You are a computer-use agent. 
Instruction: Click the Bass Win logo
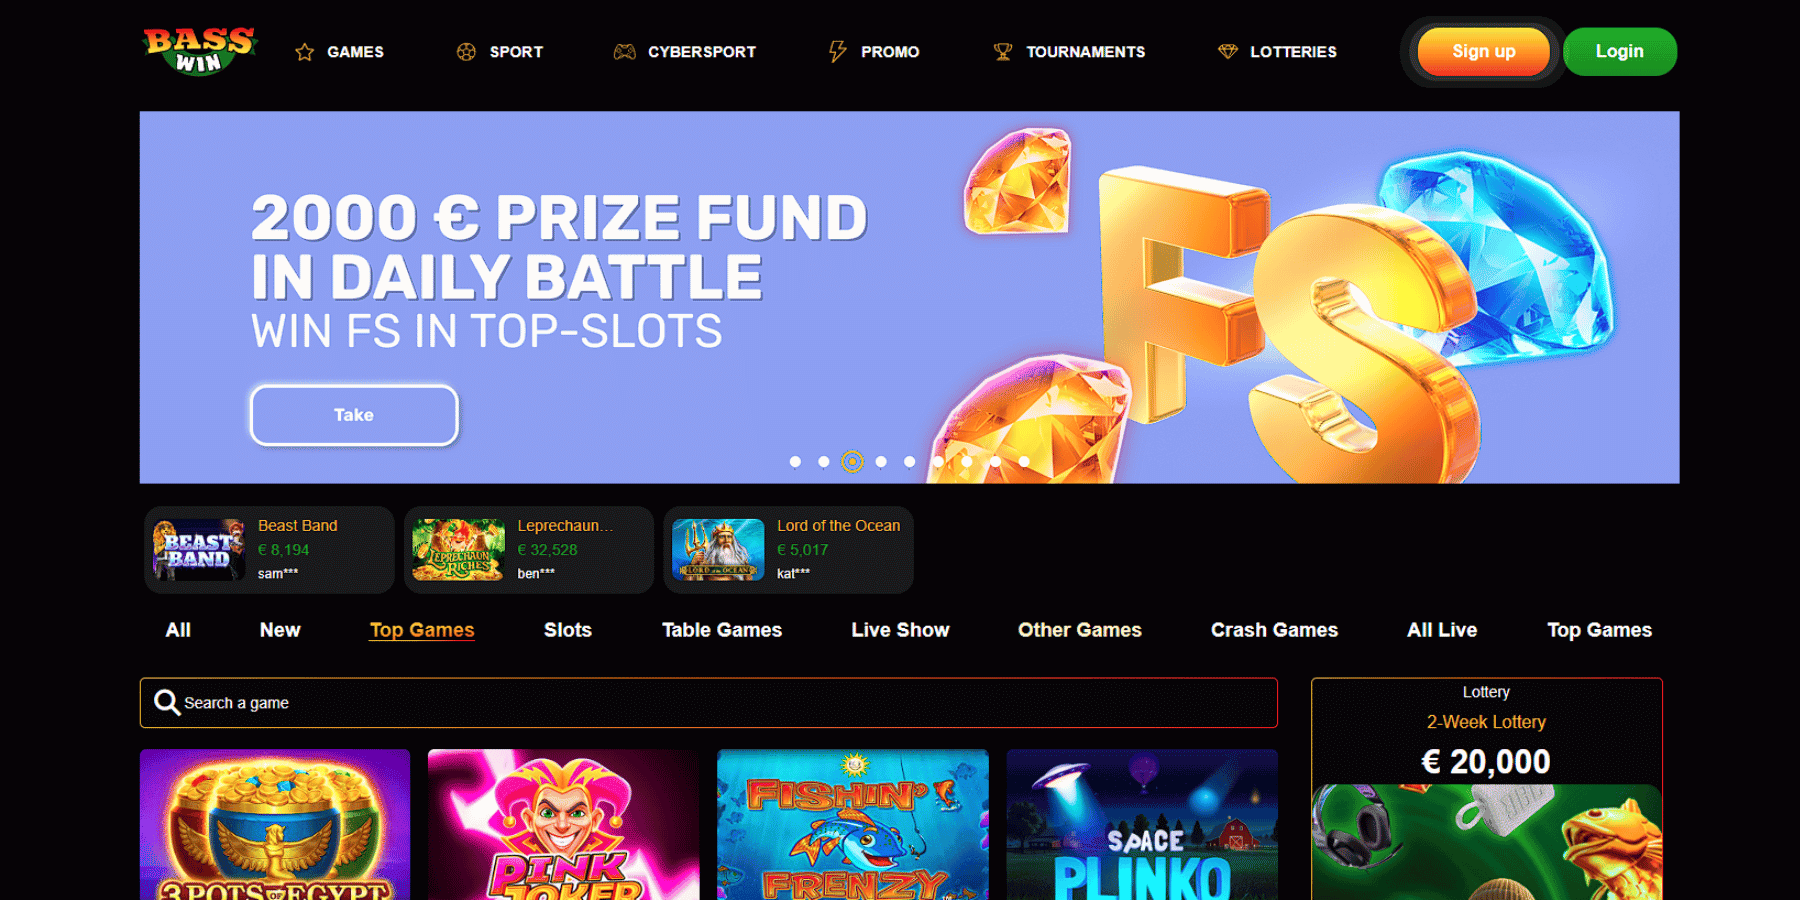200,51
